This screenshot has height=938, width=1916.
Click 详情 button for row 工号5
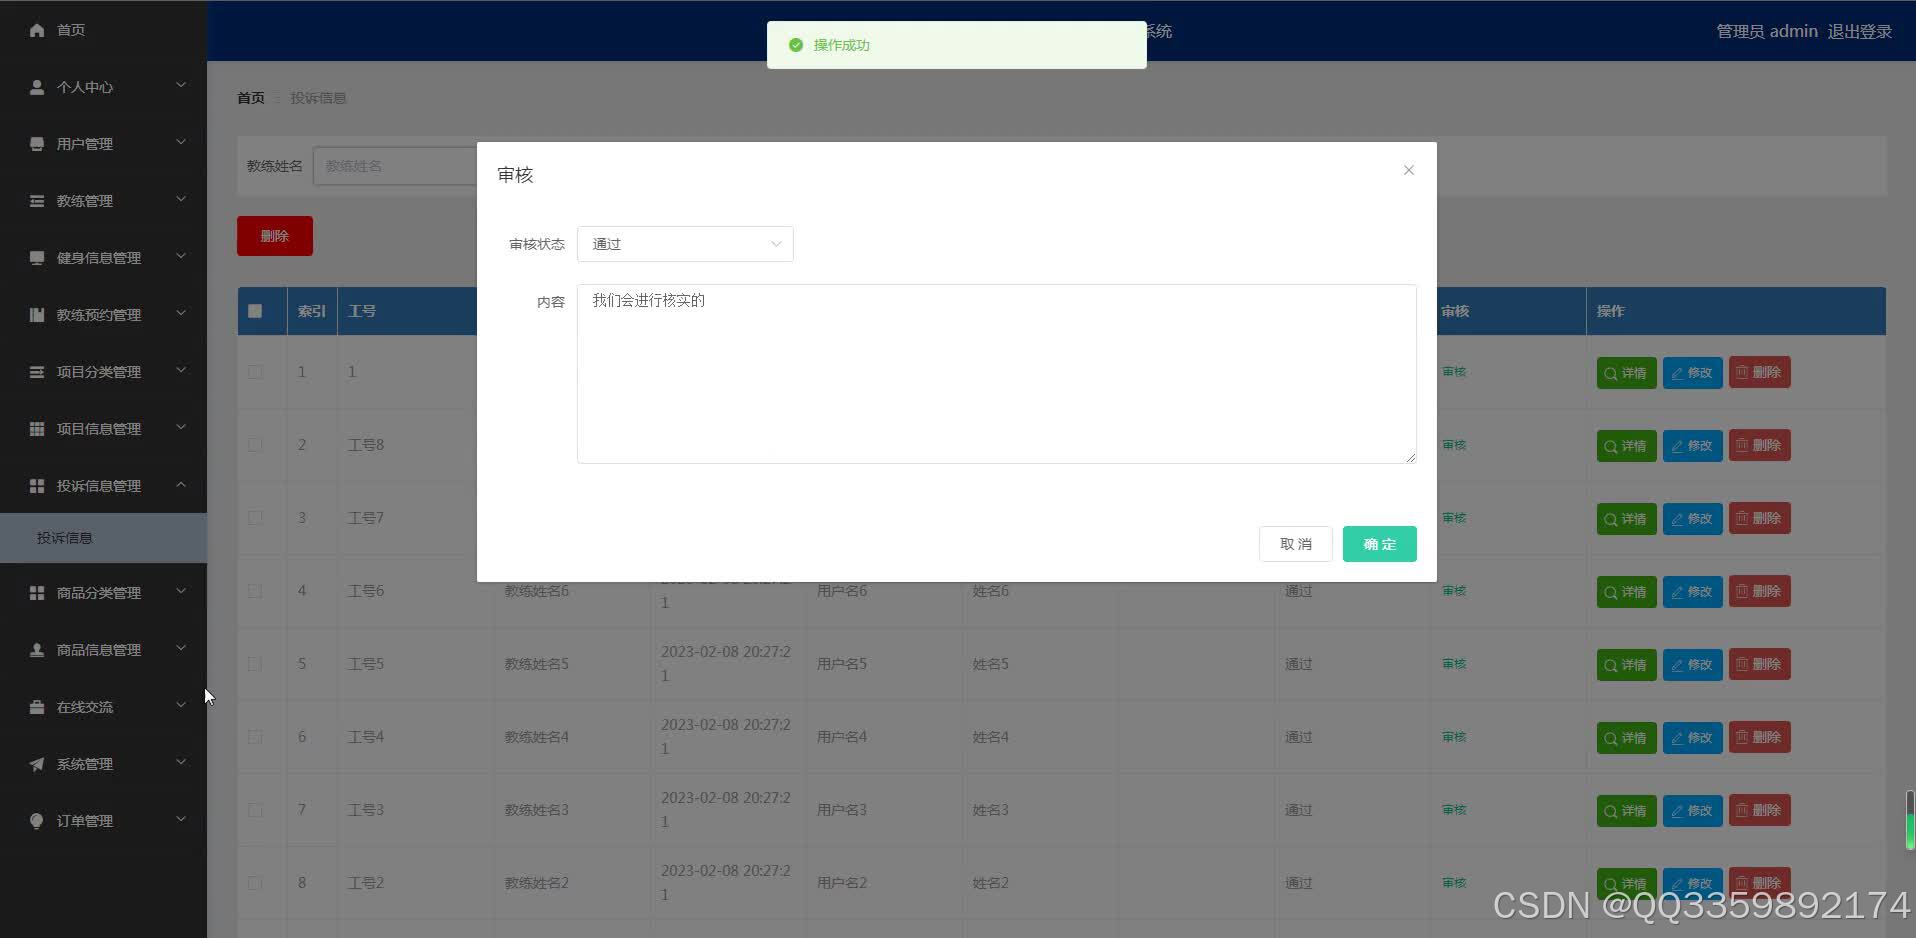1626,665
